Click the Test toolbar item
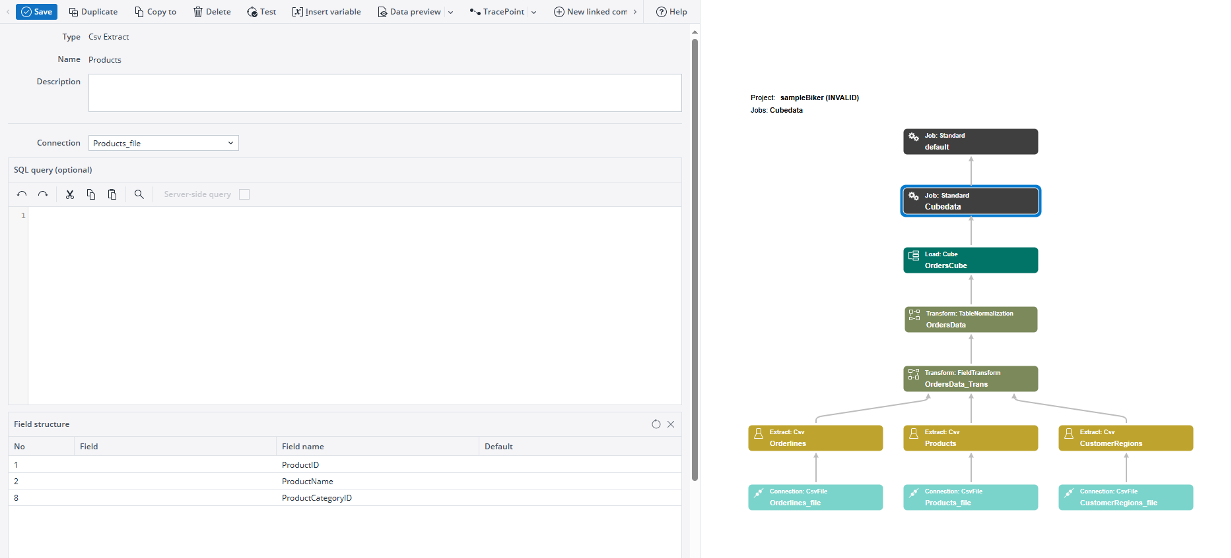 261,12
